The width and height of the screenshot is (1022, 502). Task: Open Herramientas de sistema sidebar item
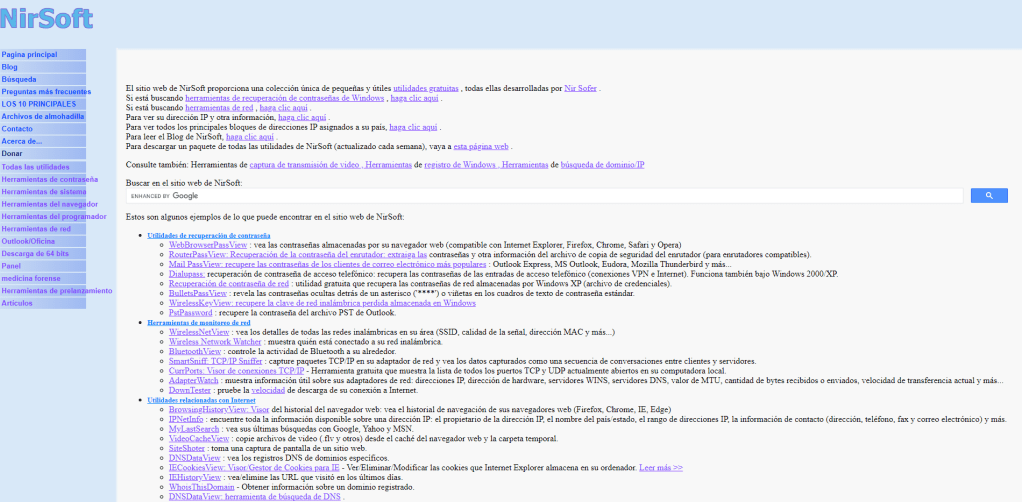click(43, 192)
